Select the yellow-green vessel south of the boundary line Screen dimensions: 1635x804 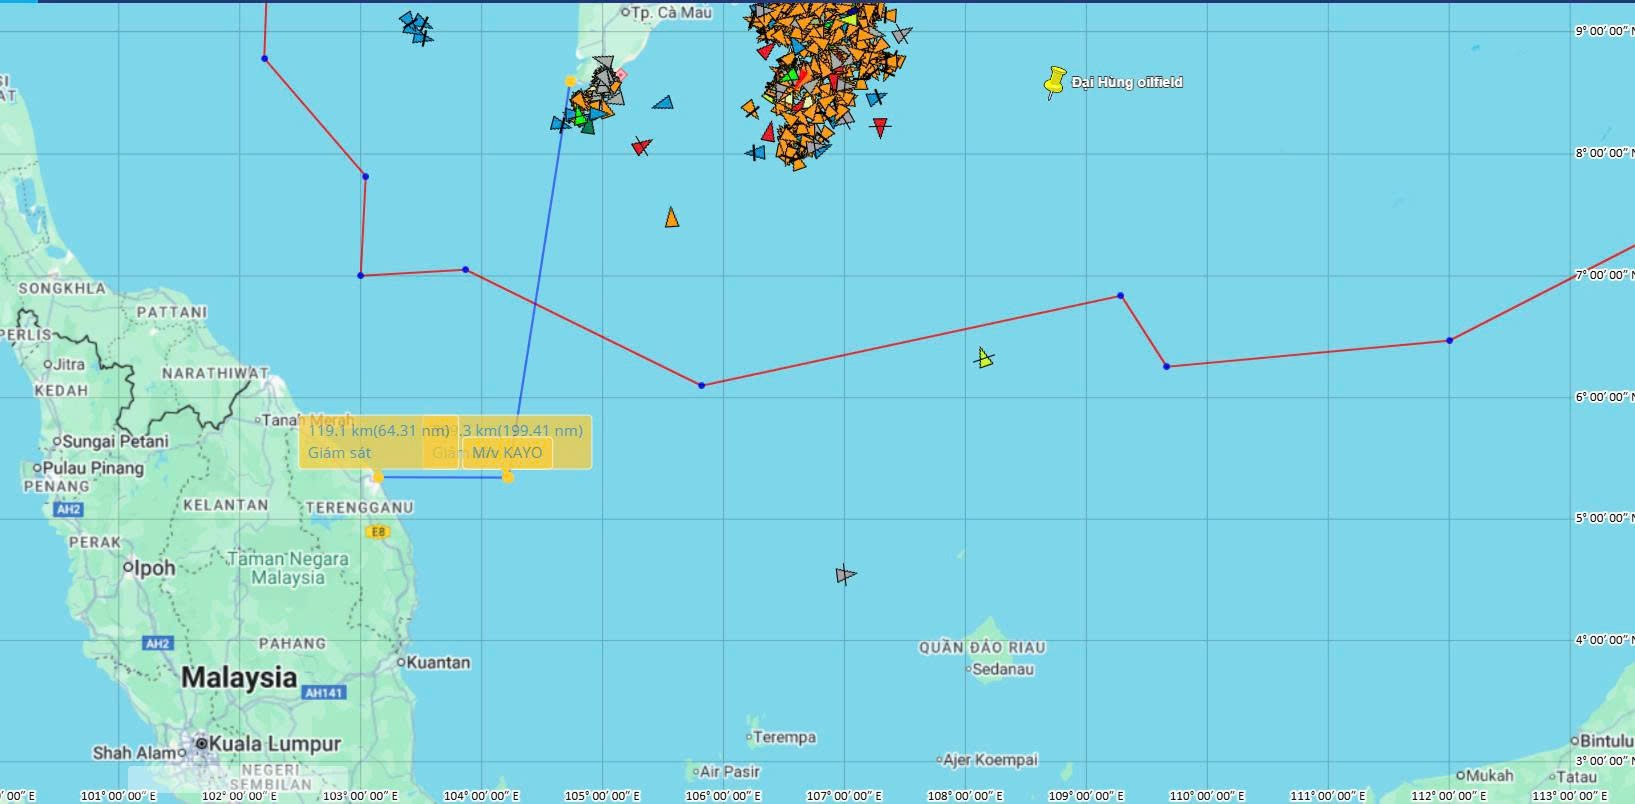984,358
